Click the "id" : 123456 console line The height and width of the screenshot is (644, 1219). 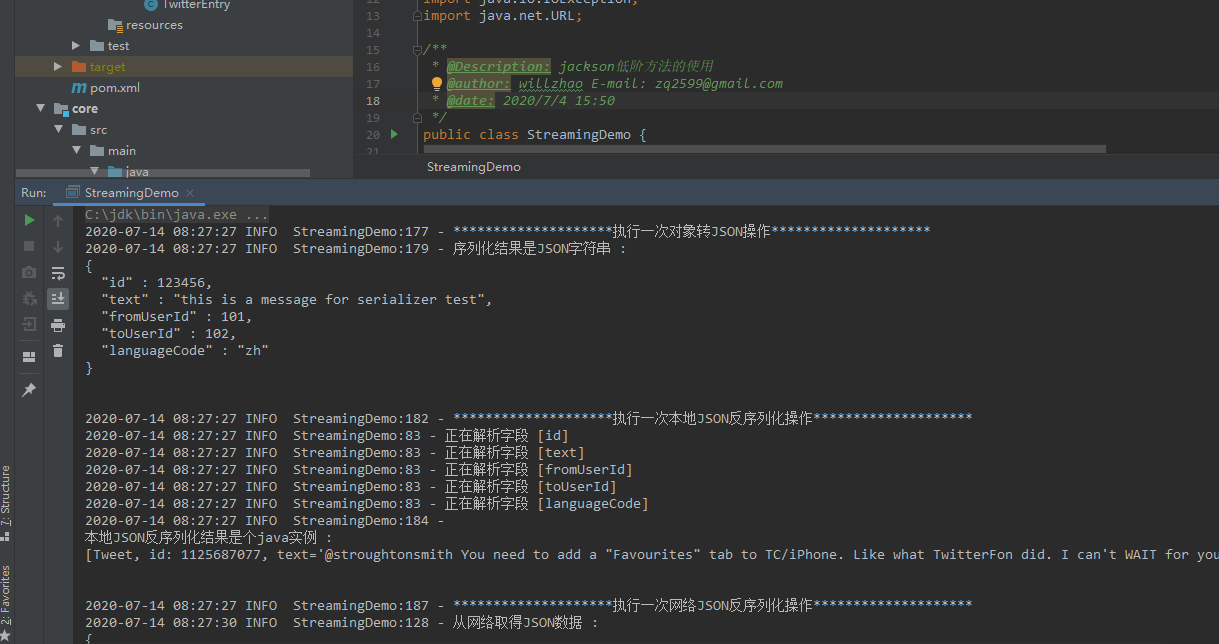157,282
